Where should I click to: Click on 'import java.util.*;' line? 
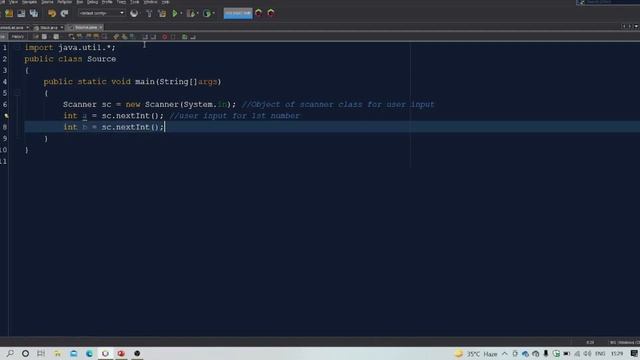pos(70,47)
